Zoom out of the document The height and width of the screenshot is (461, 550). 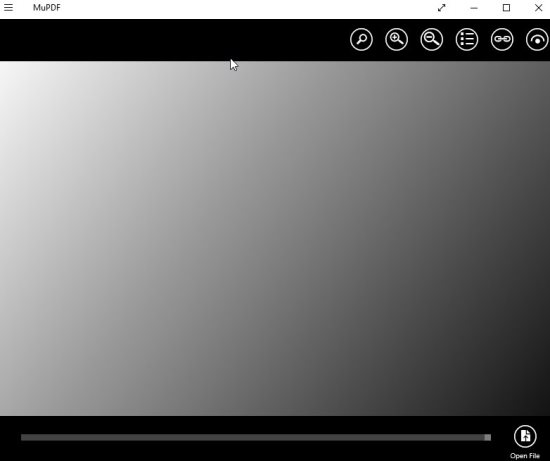click(x=431, y=39)
